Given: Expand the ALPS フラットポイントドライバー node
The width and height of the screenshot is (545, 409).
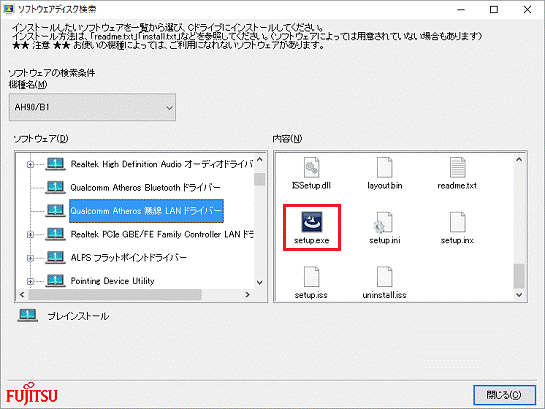Looking at the screenshot, I should click(x=30, y=258).
